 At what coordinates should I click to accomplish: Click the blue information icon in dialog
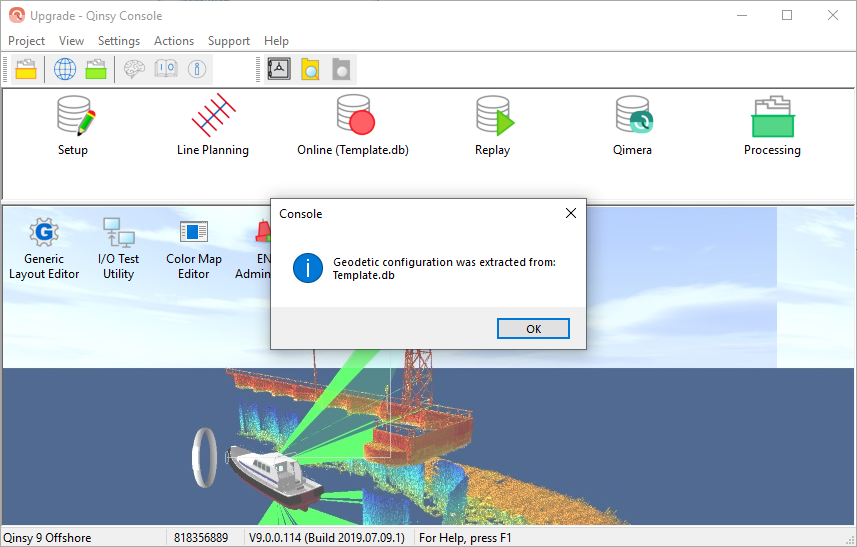click(x=308, y=268)
